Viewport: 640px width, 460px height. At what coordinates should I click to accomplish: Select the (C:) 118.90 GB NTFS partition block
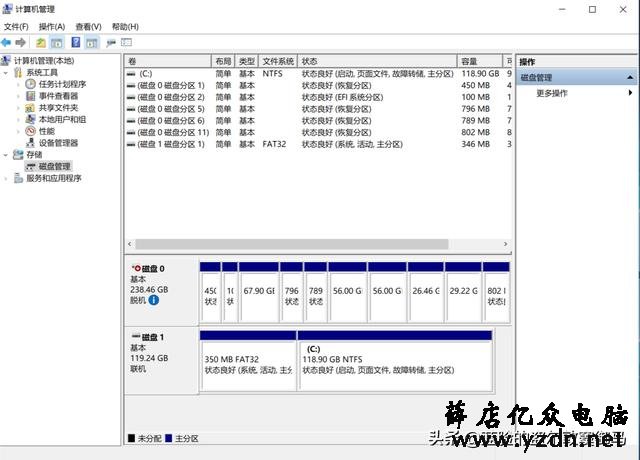(x=395, y=361)
